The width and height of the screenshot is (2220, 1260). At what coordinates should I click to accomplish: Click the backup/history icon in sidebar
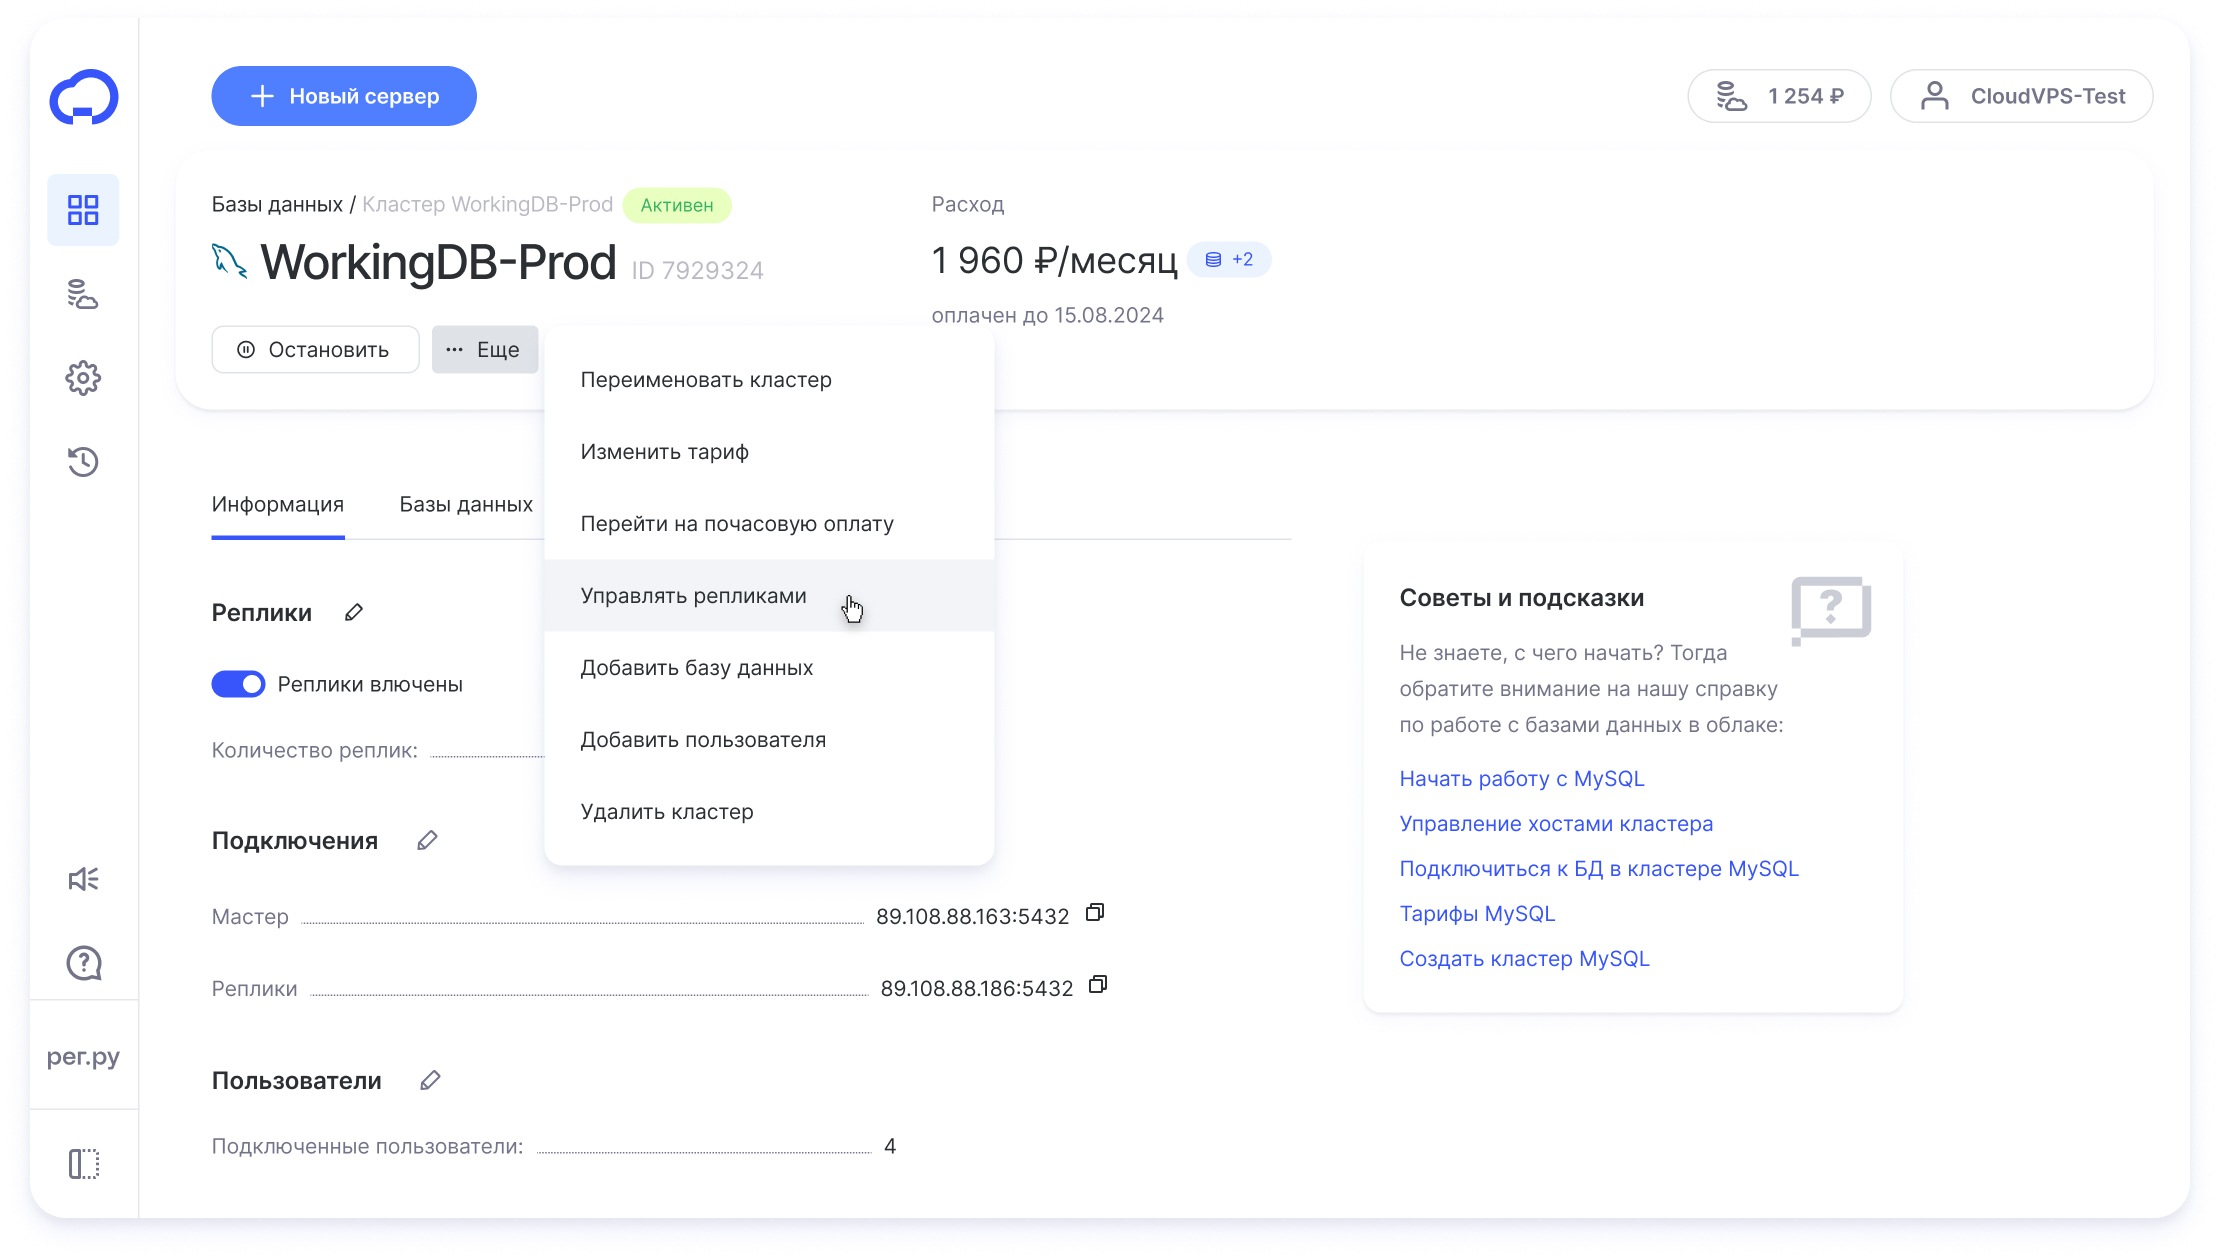click(x=82, y=461)
